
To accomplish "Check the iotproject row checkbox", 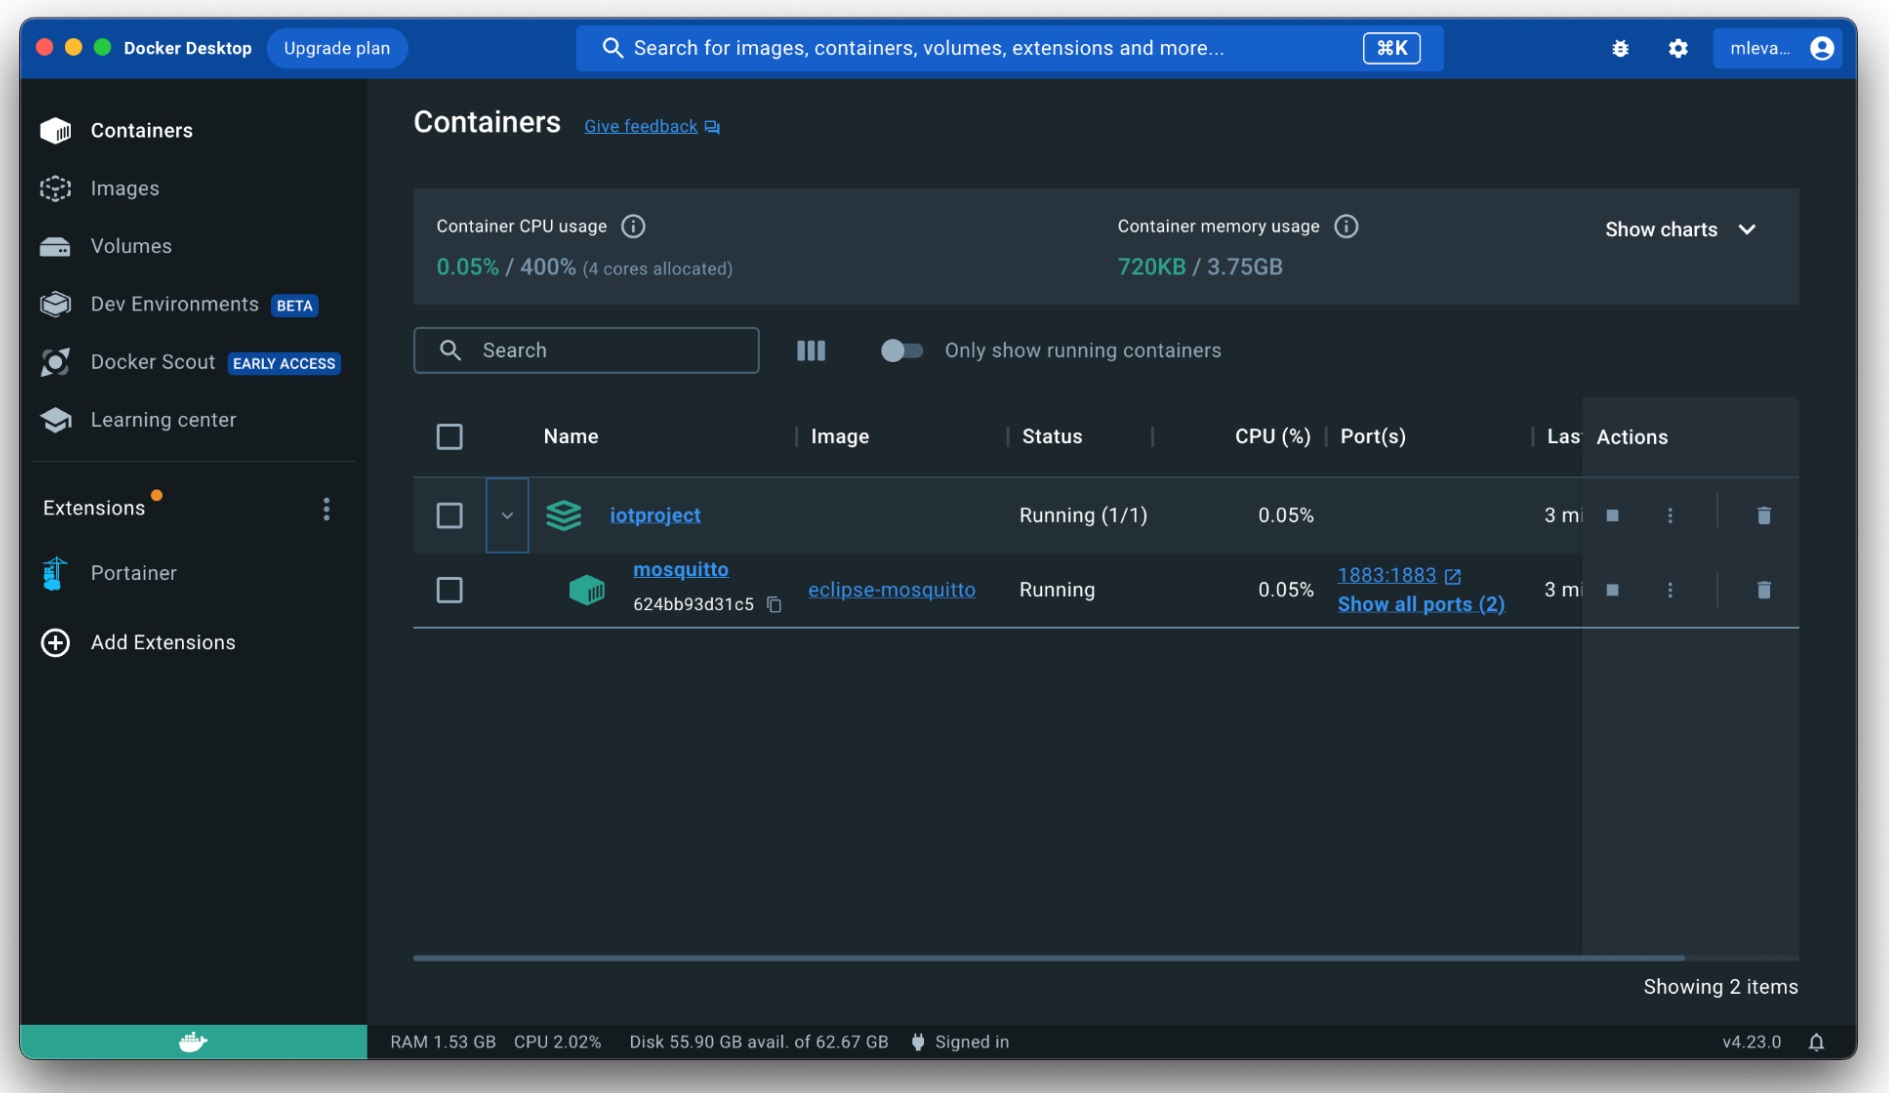I will (449, 515).
